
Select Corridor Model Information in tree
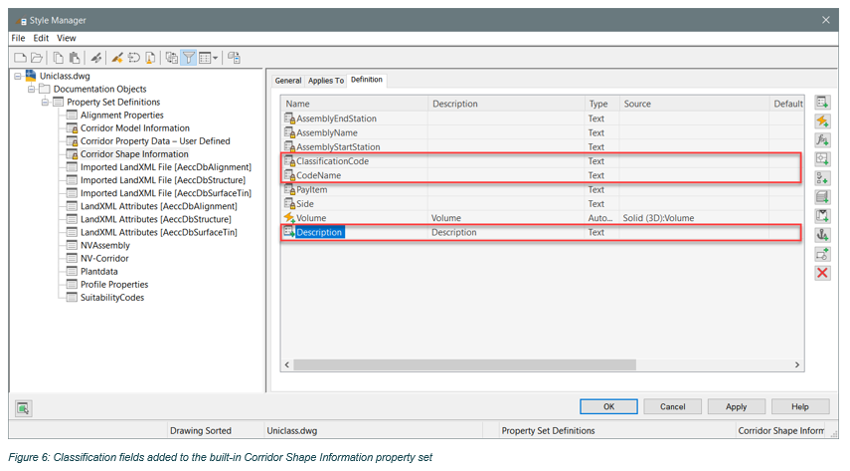pyautogui.click(x=134, y=128)
